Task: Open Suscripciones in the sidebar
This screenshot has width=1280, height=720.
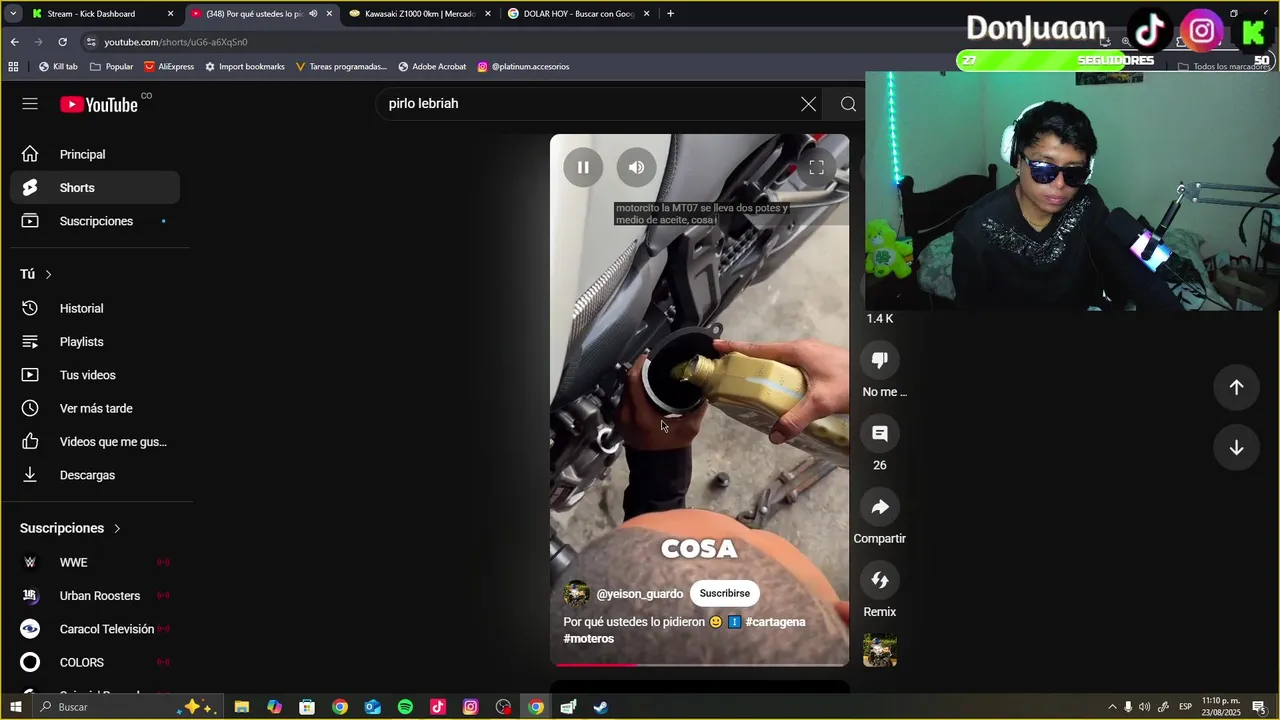Action: (x=95, y=221)
